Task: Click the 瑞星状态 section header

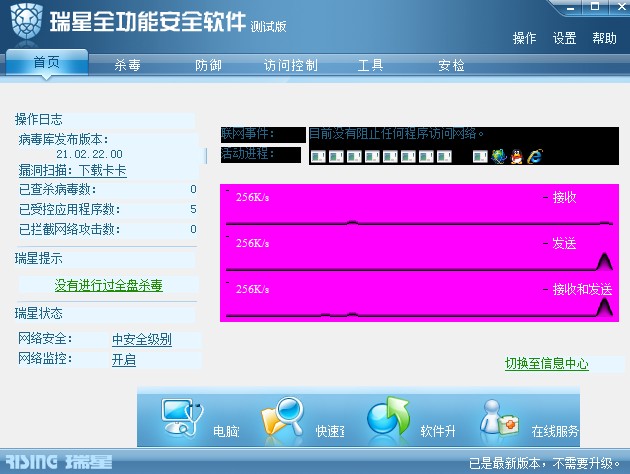Action: pos(39,313)
